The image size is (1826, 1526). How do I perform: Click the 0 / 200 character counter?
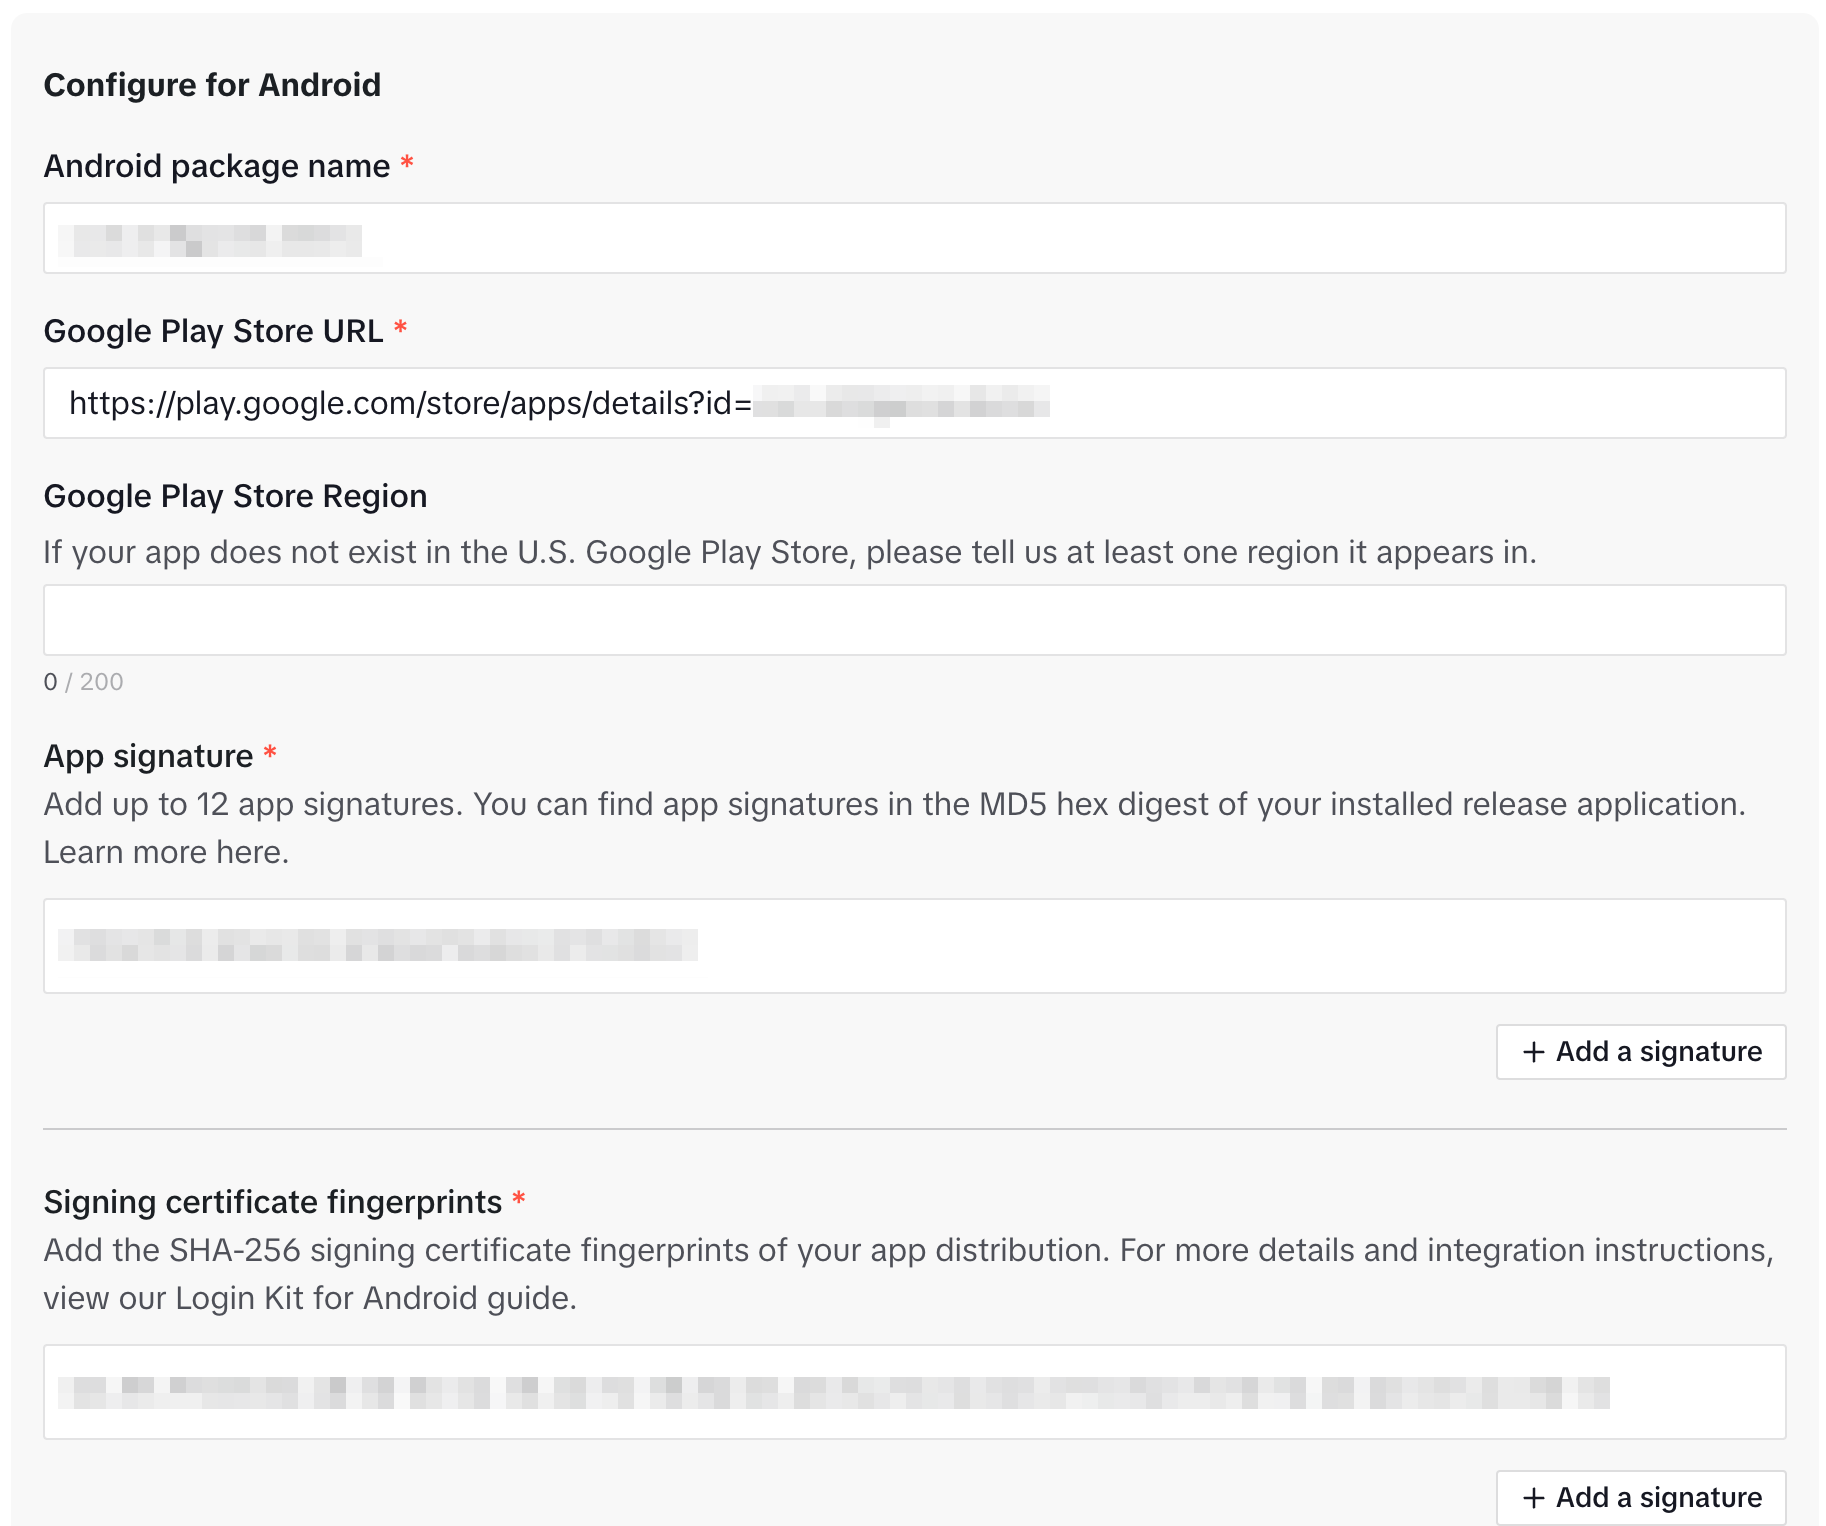pyautogui.click(x=83, y=682)
